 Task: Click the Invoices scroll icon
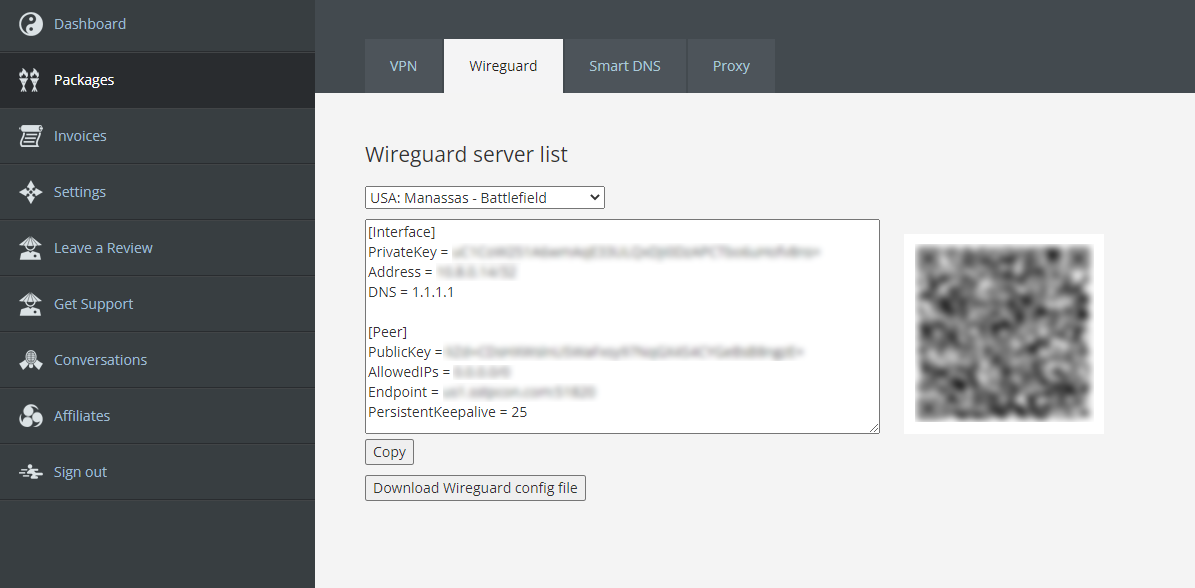tap(30, 136)
